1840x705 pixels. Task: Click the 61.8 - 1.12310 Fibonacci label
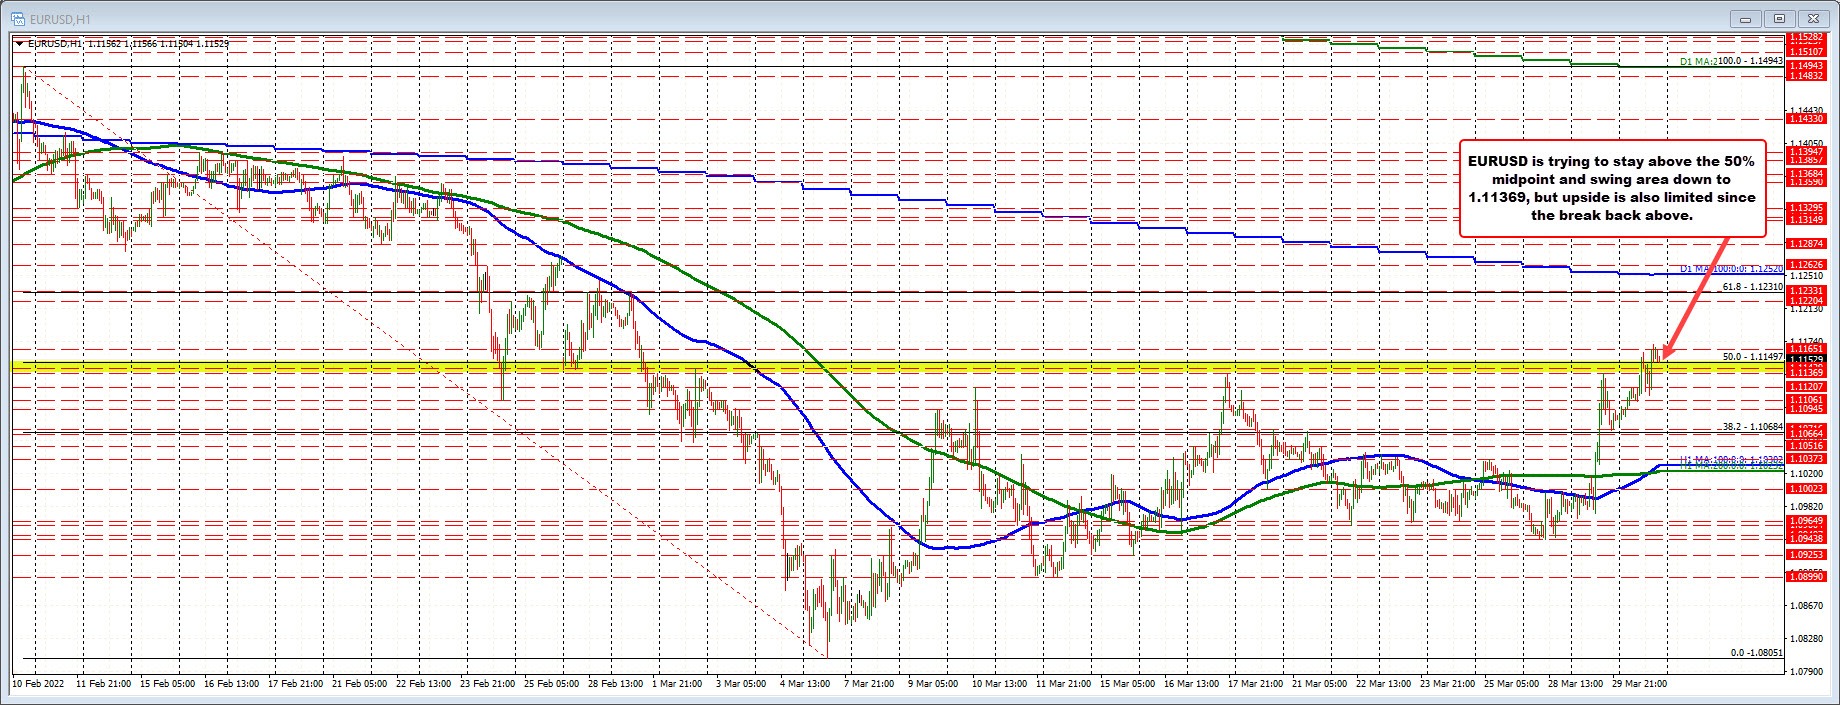pos(1752,286)
